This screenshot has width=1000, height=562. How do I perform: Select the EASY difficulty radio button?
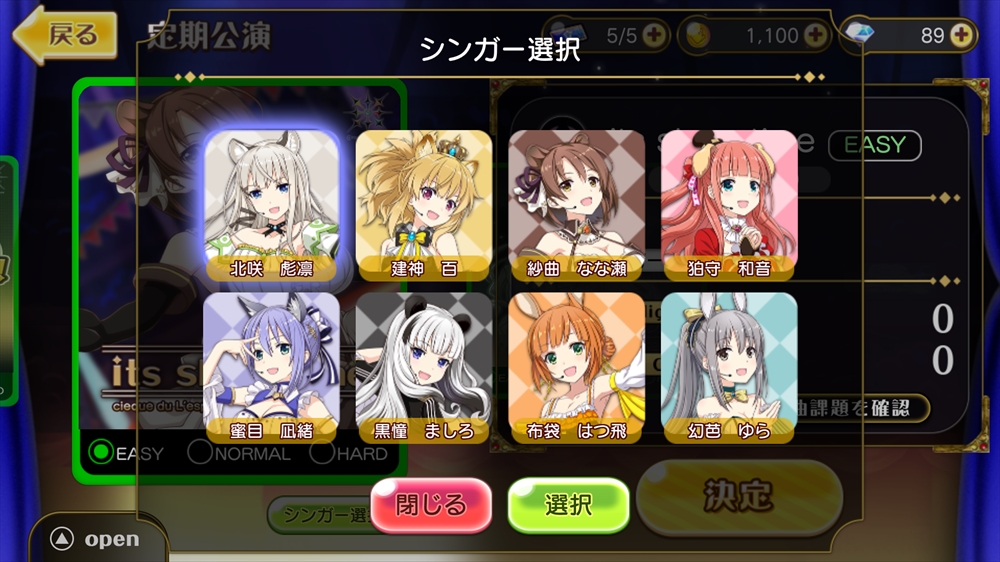click(x=101, y=452)
